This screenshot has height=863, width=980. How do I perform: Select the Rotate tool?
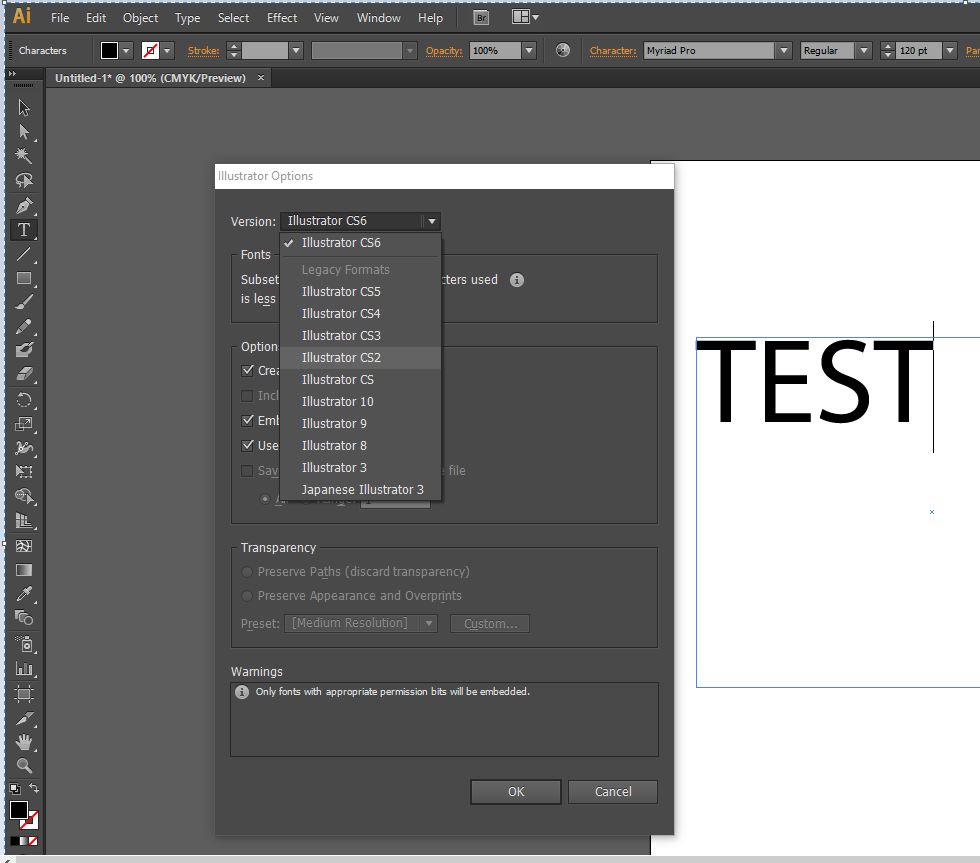coord(24,401)
